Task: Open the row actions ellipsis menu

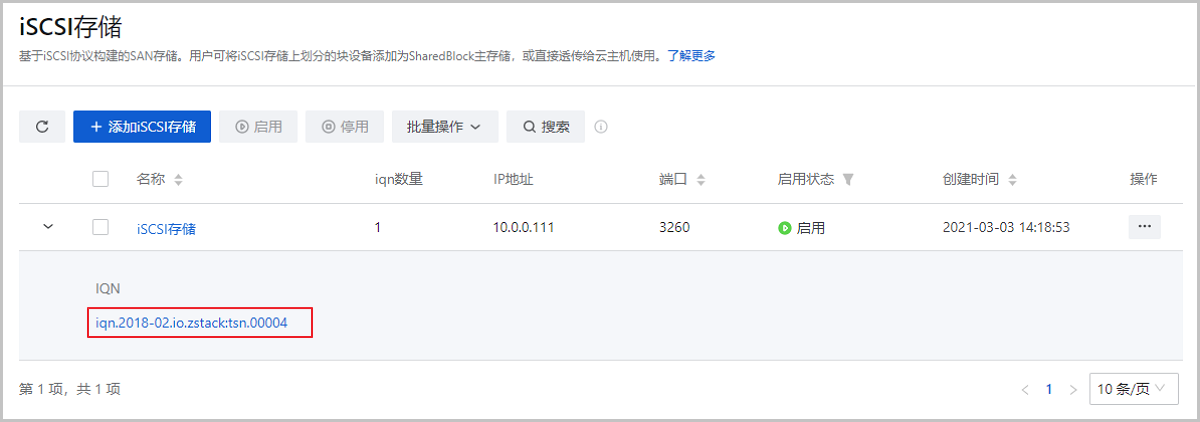Action: click(1144, 227)
